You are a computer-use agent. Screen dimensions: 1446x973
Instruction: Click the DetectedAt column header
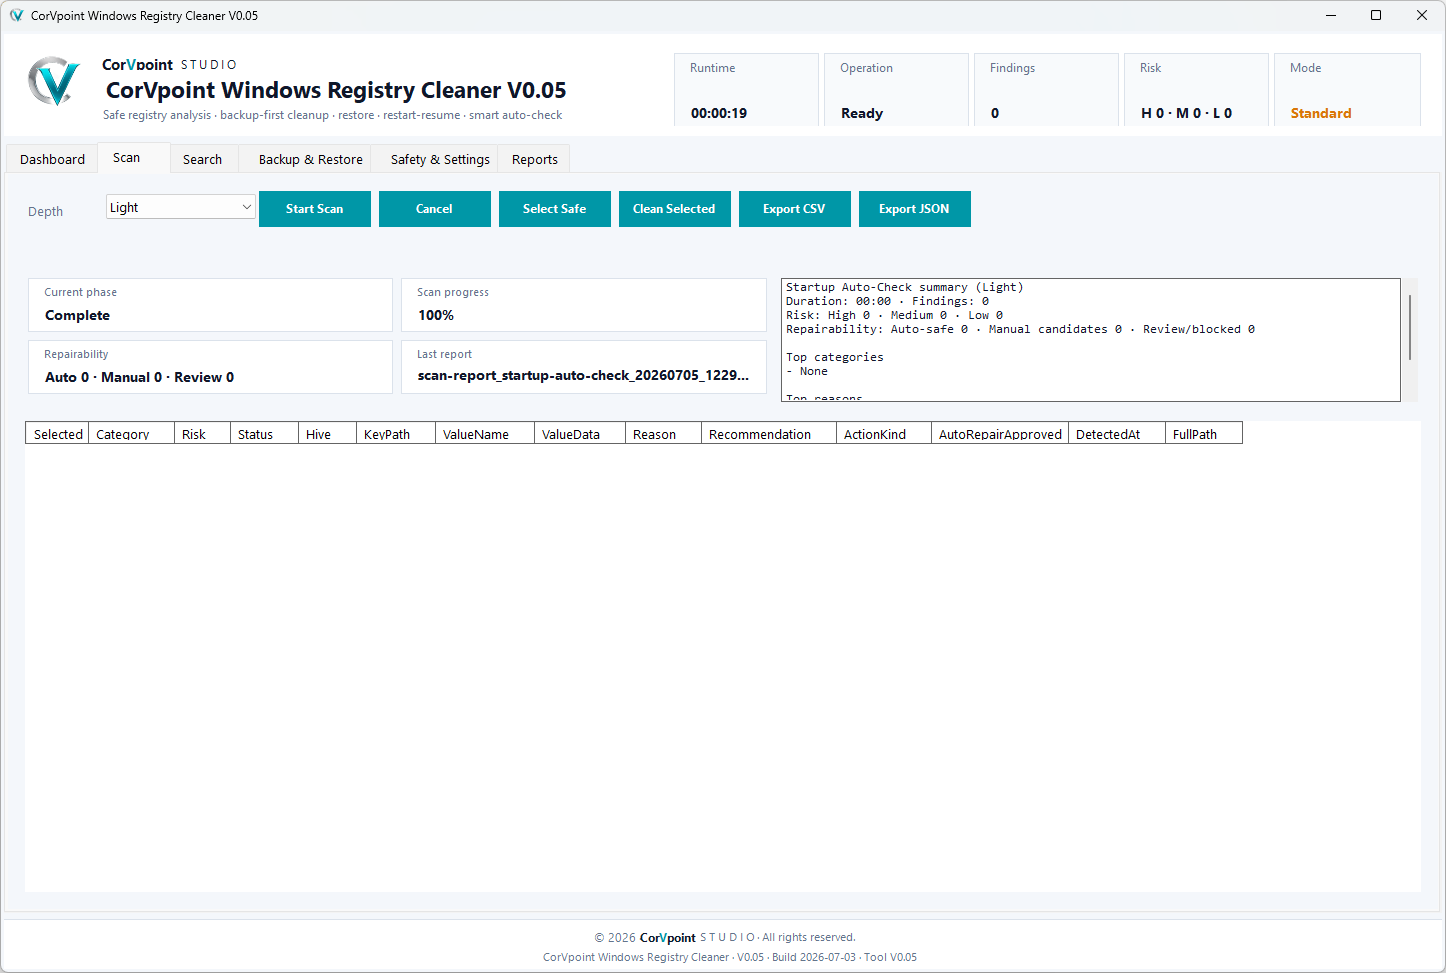(1117, 433)
